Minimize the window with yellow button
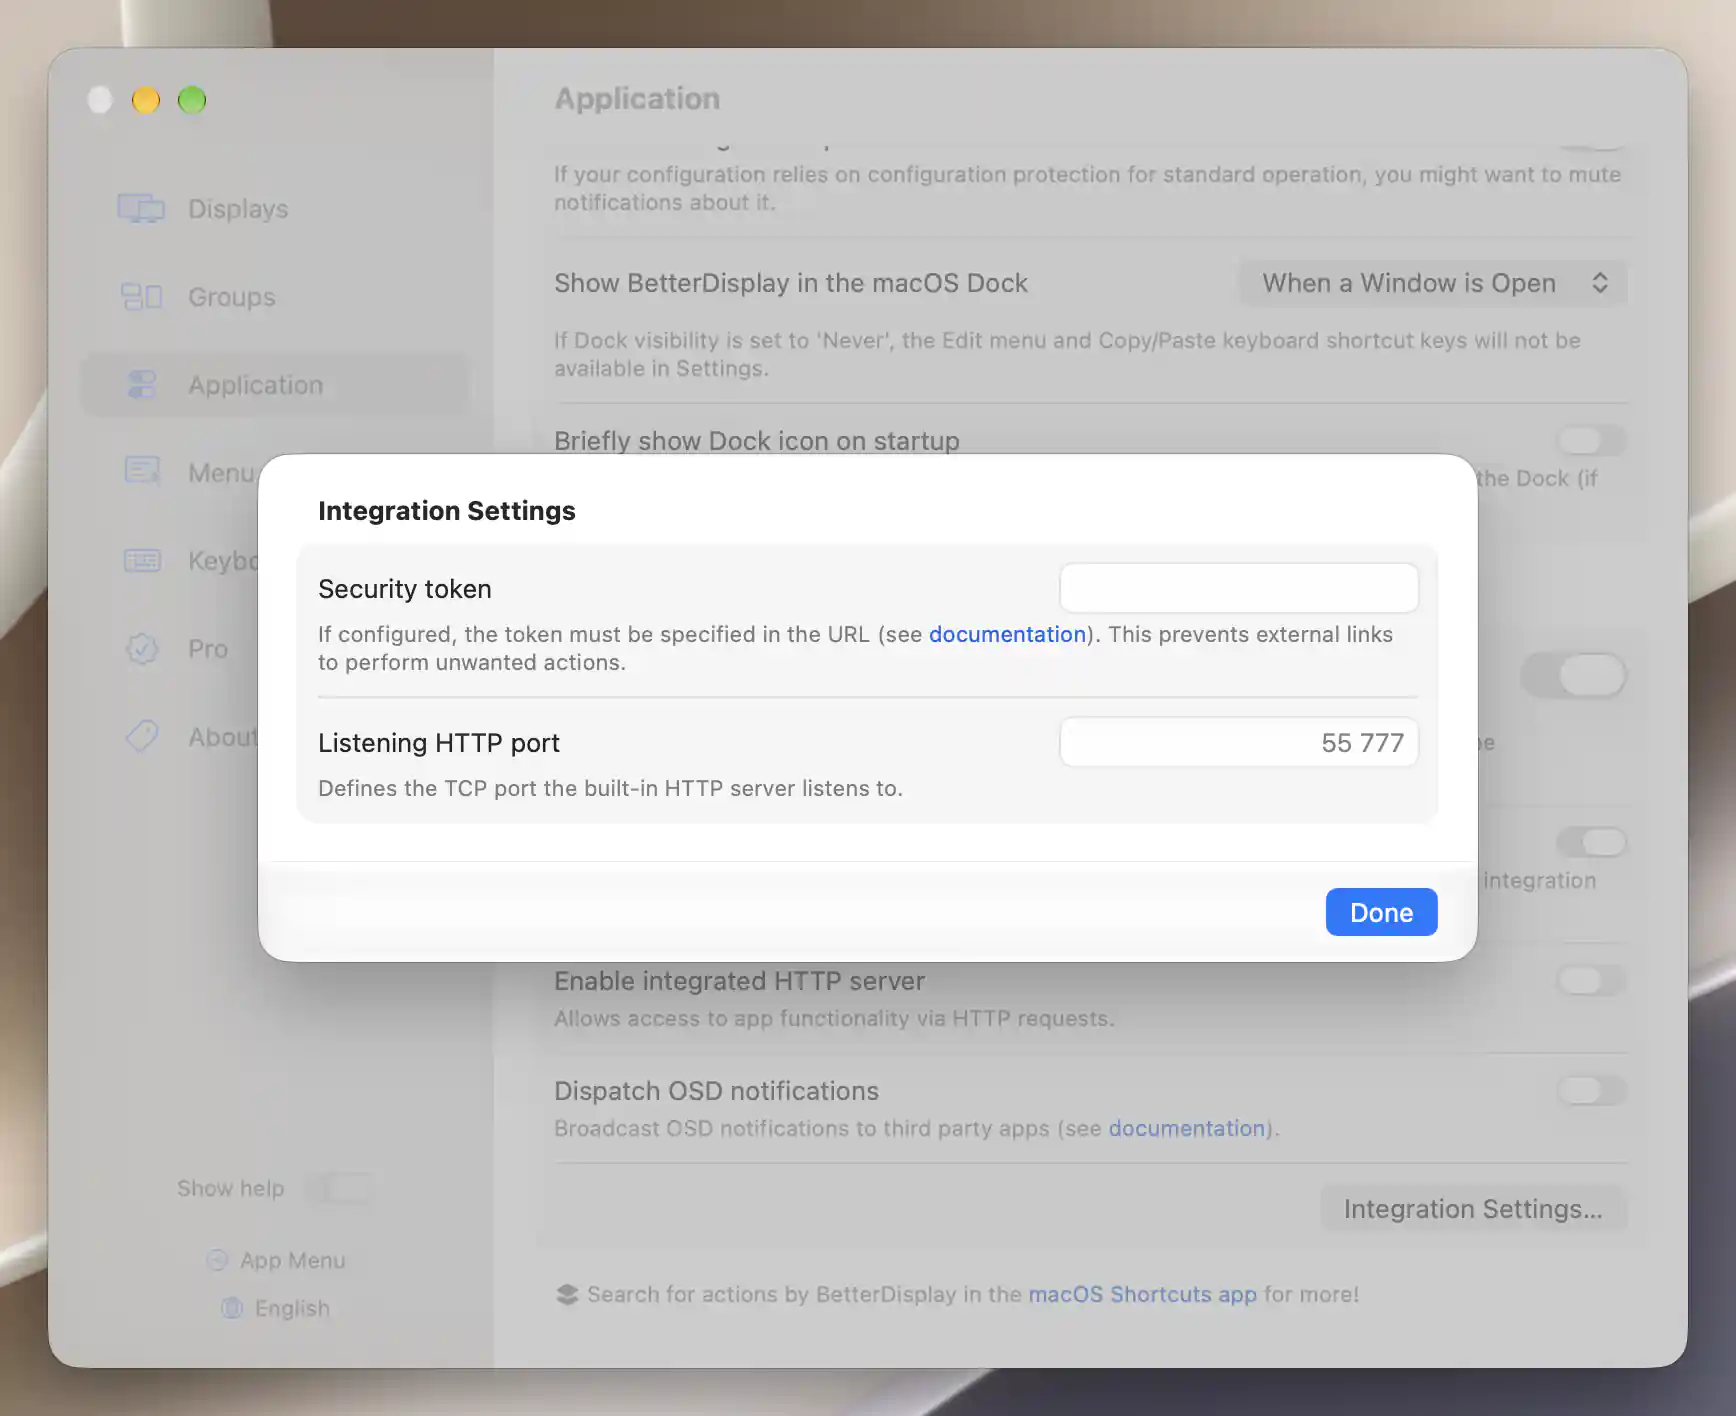This screenshot has height=1416, width=1736. 146,100
